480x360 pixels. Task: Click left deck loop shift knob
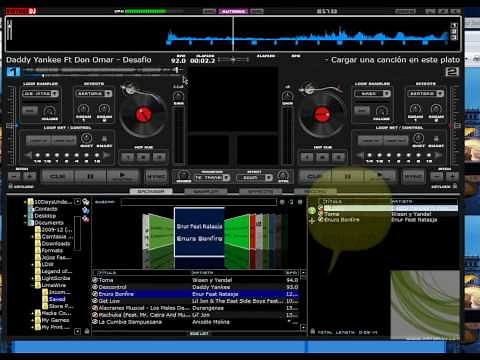click(x=86, y=138)
